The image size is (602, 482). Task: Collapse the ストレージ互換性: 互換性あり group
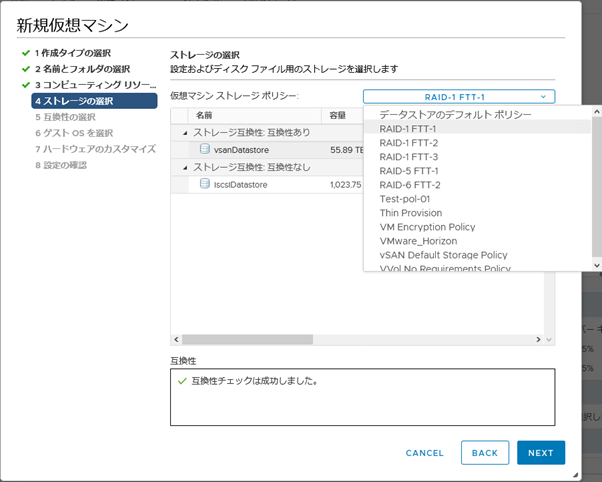click(x=184, y=132)
